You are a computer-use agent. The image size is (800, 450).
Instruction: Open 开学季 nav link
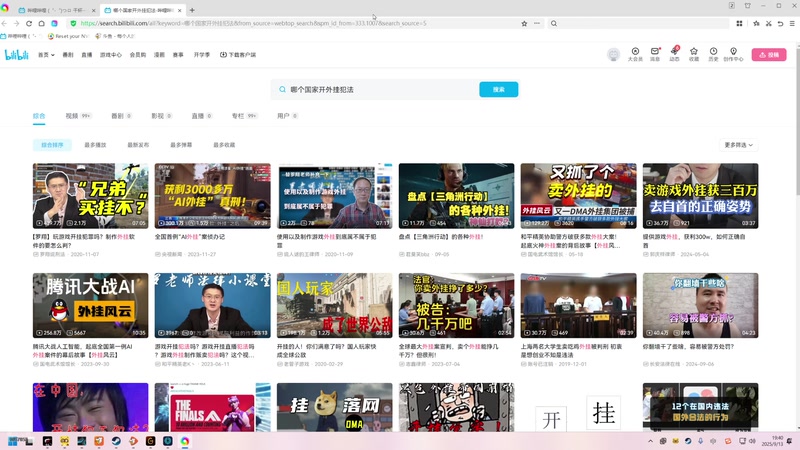point(202,55)
